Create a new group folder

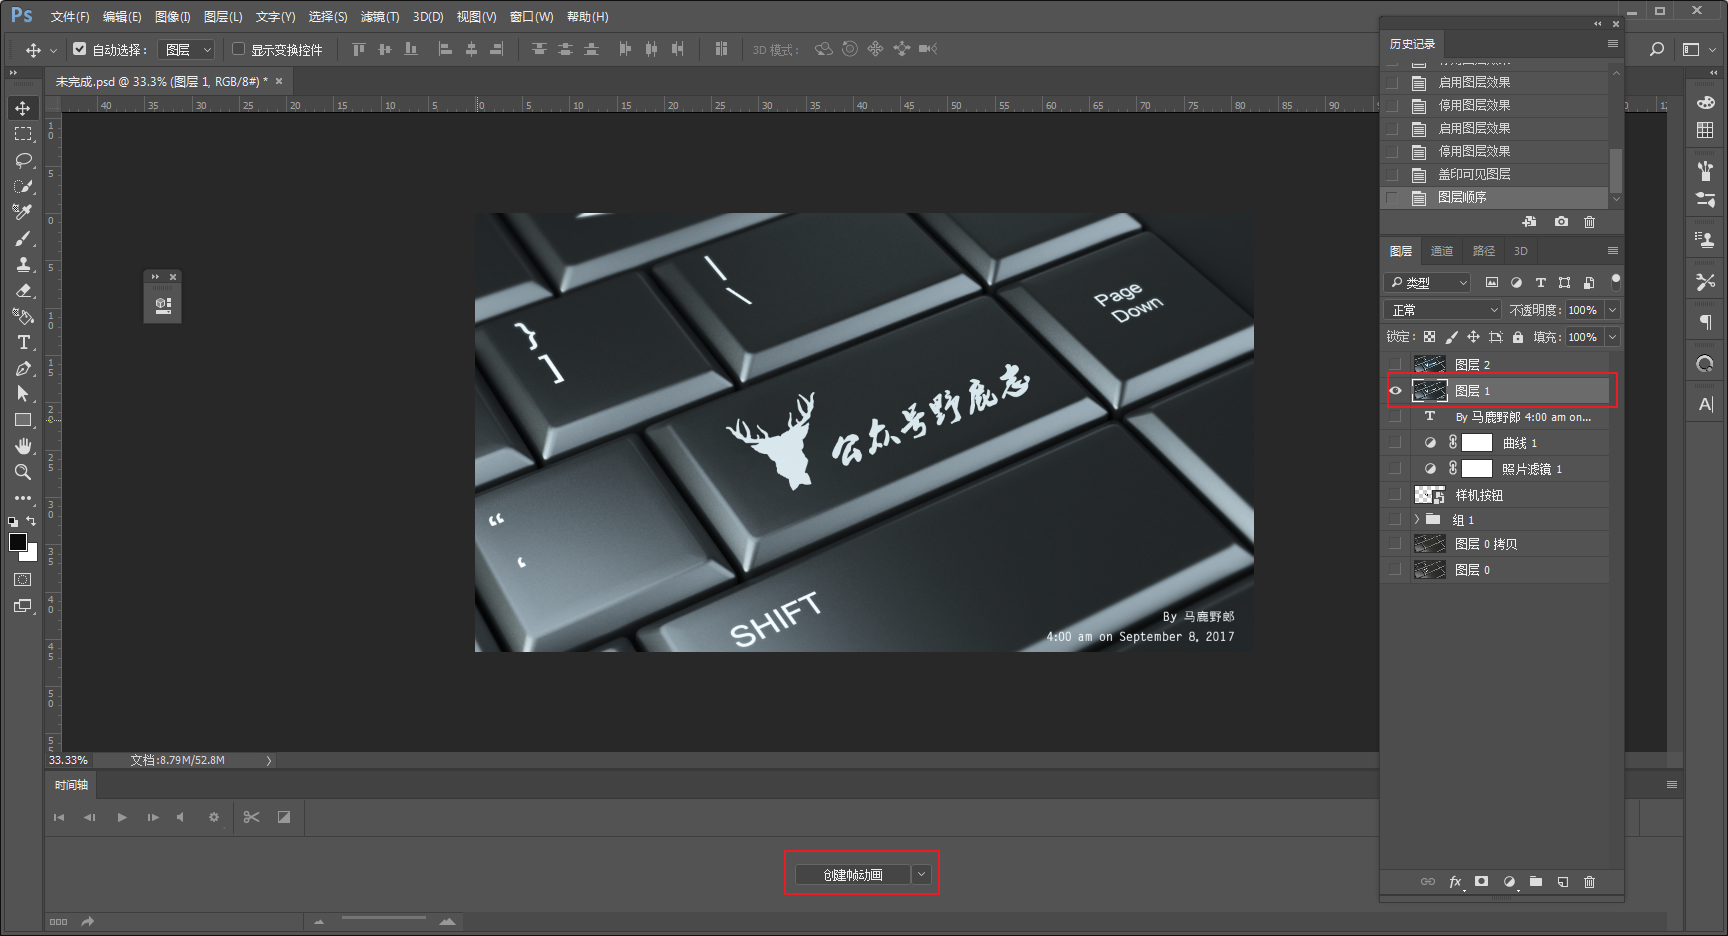pos(1536,881)
